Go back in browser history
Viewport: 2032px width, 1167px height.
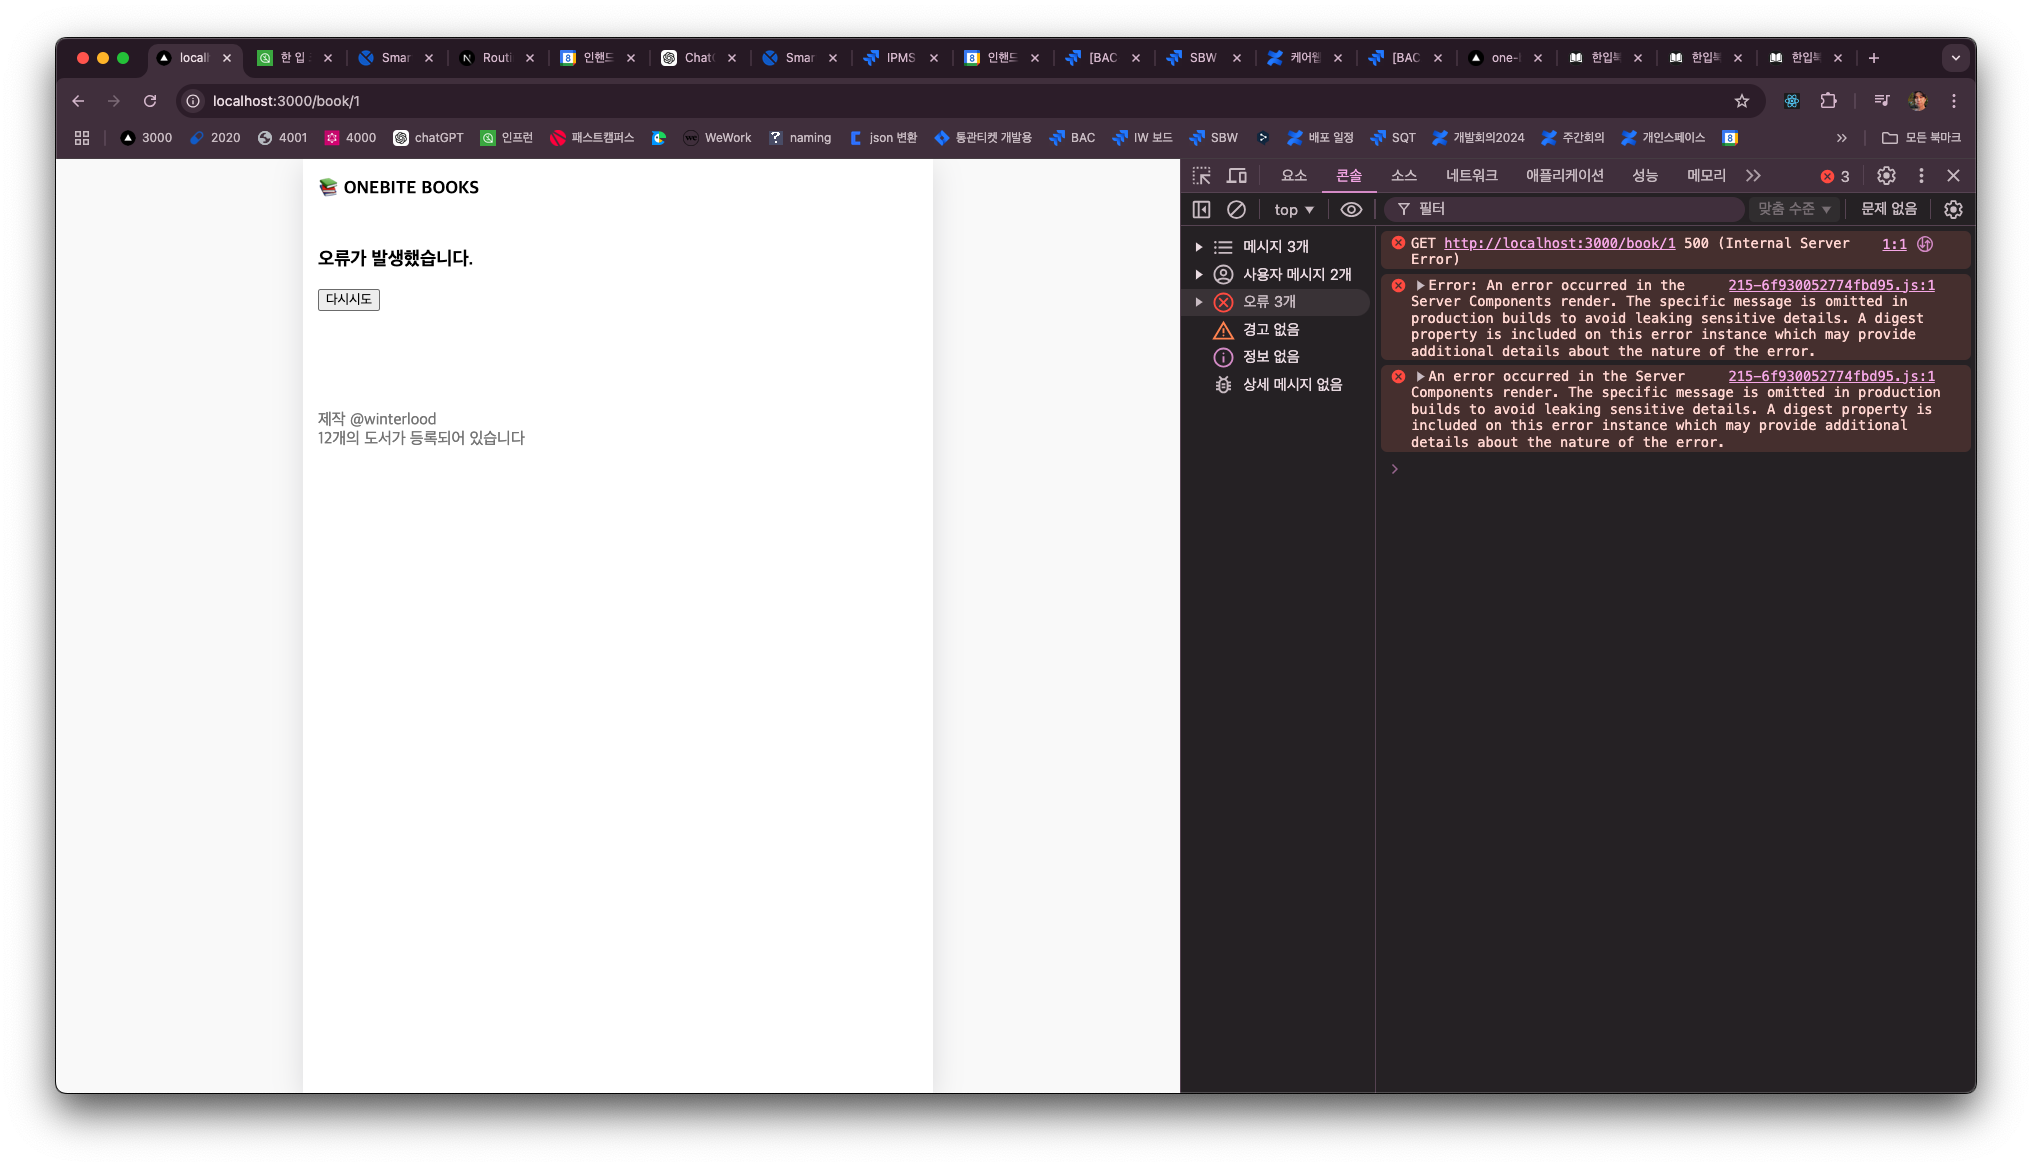pyautogui.click(x=78, y=101)
